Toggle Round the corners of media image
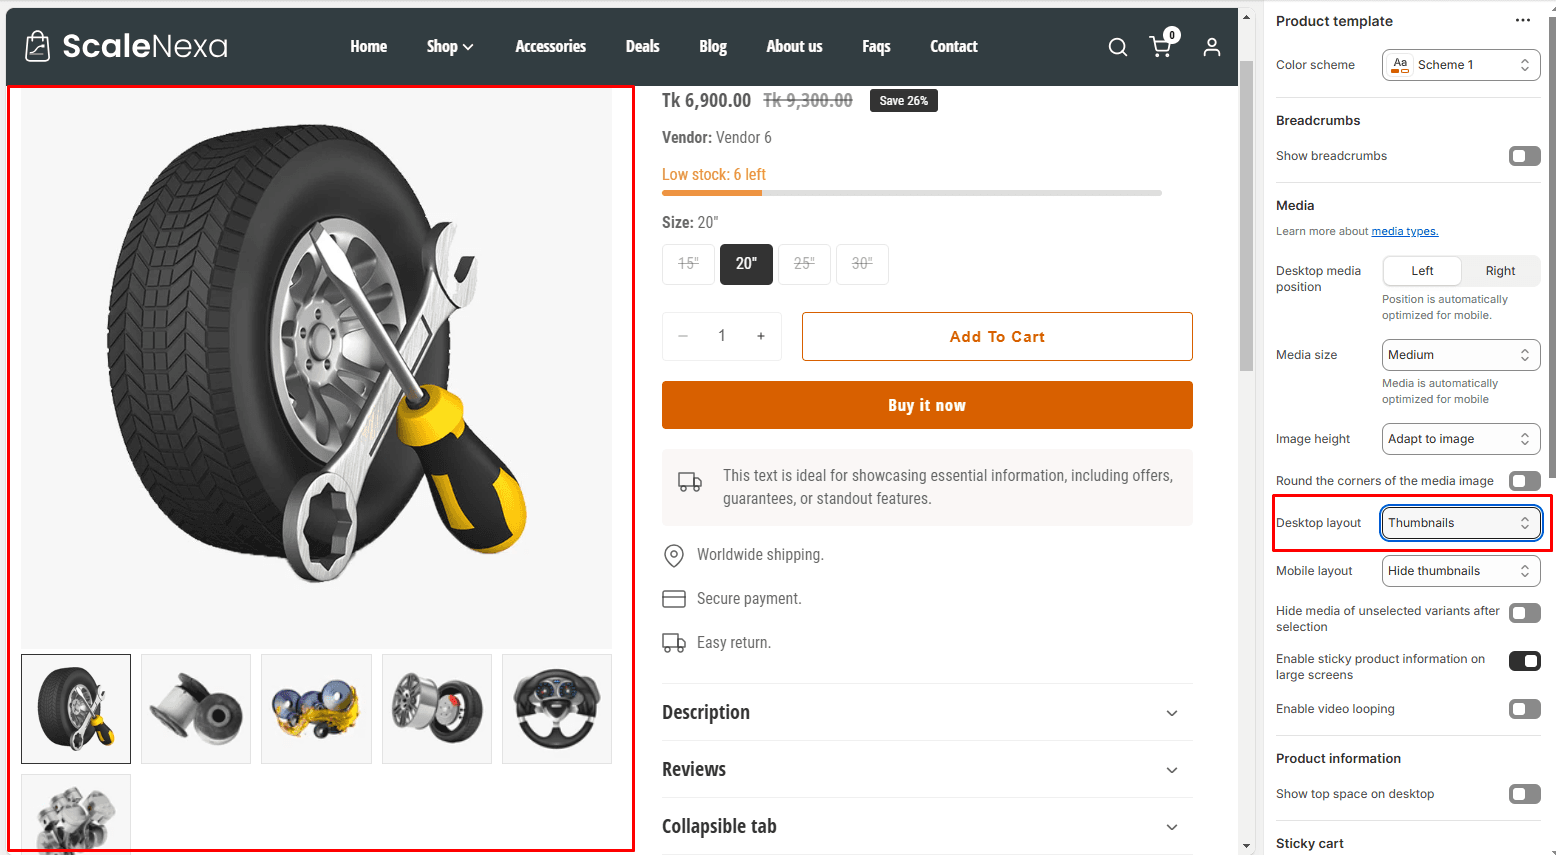The height and width of the screenshot is (855, 1556). pos(1524,481)
